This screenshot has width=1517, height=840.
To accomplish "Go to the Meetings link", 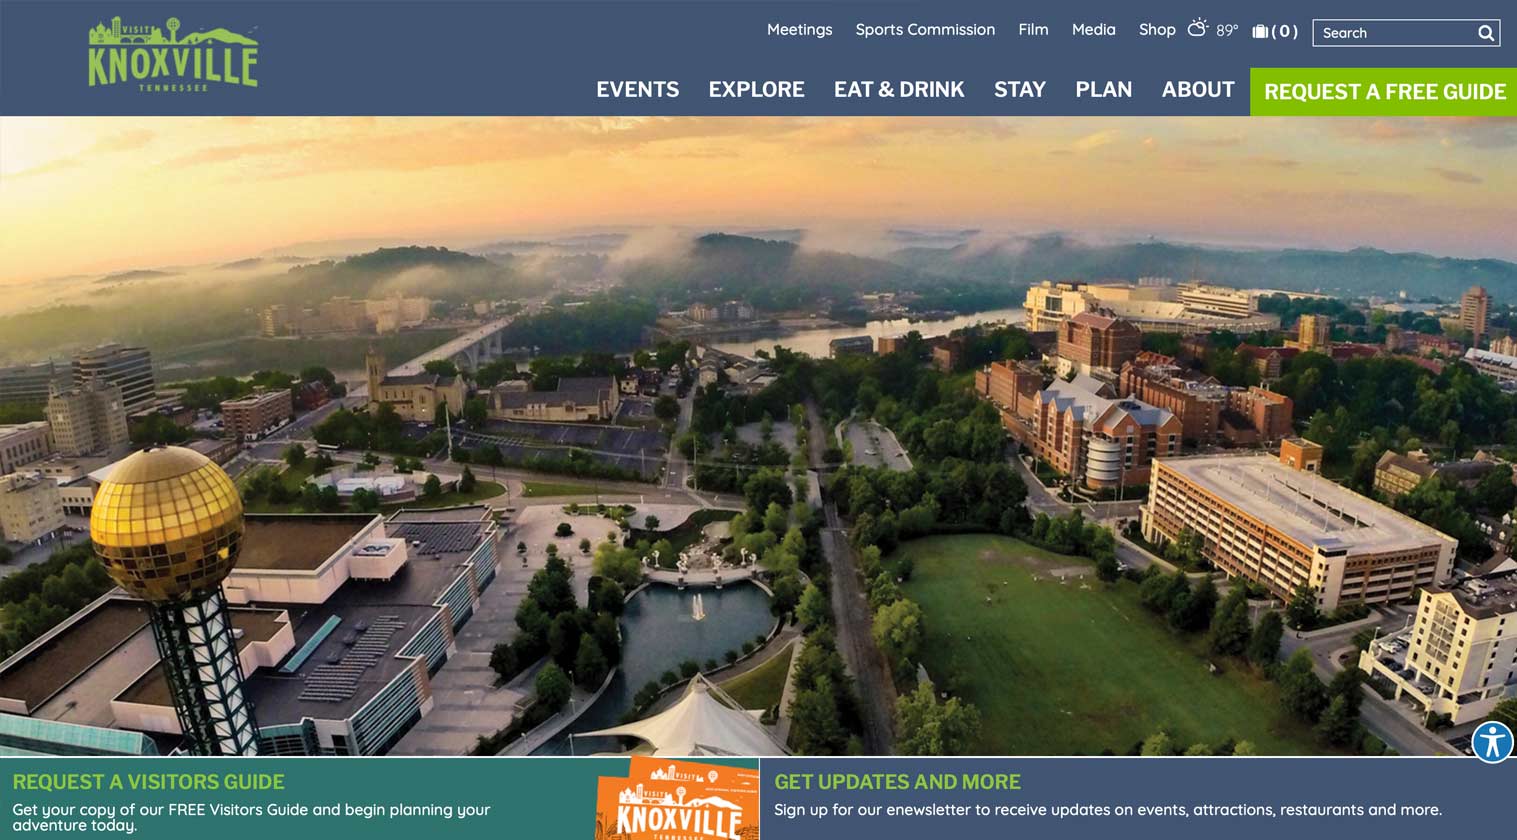I will (800, 30).
